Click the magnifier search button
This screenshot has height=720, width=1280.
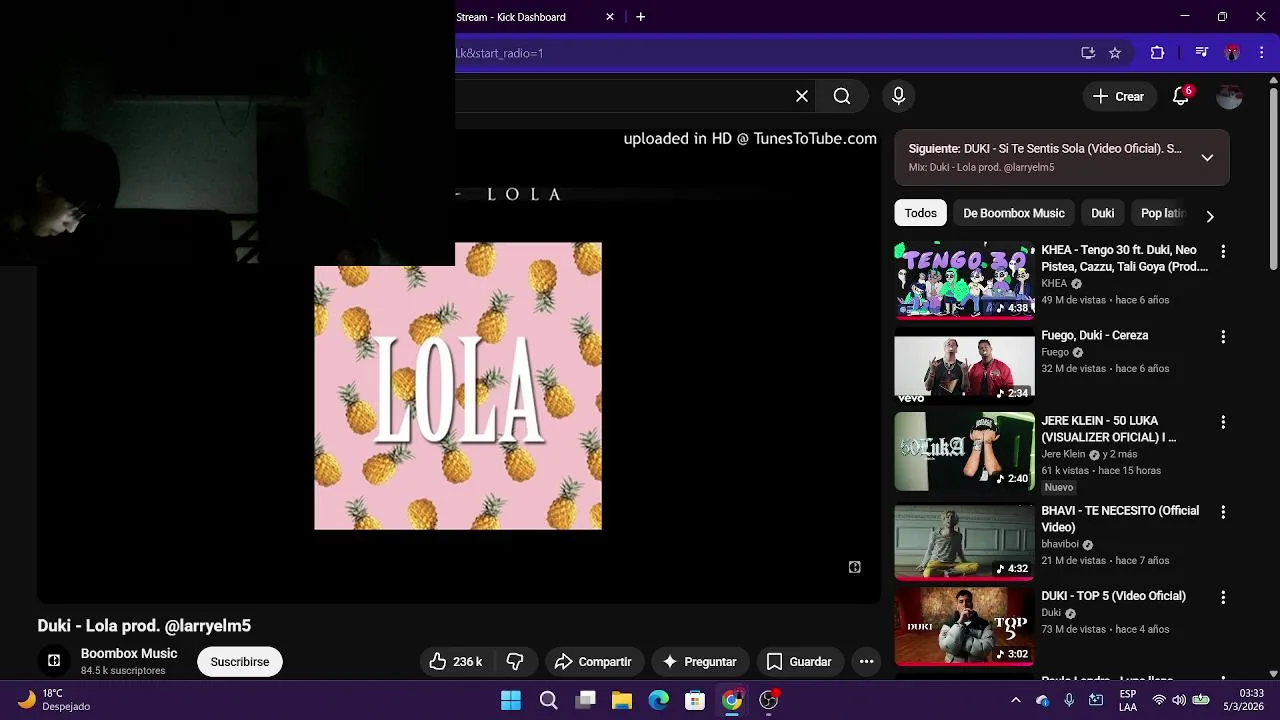pos(842,96)
